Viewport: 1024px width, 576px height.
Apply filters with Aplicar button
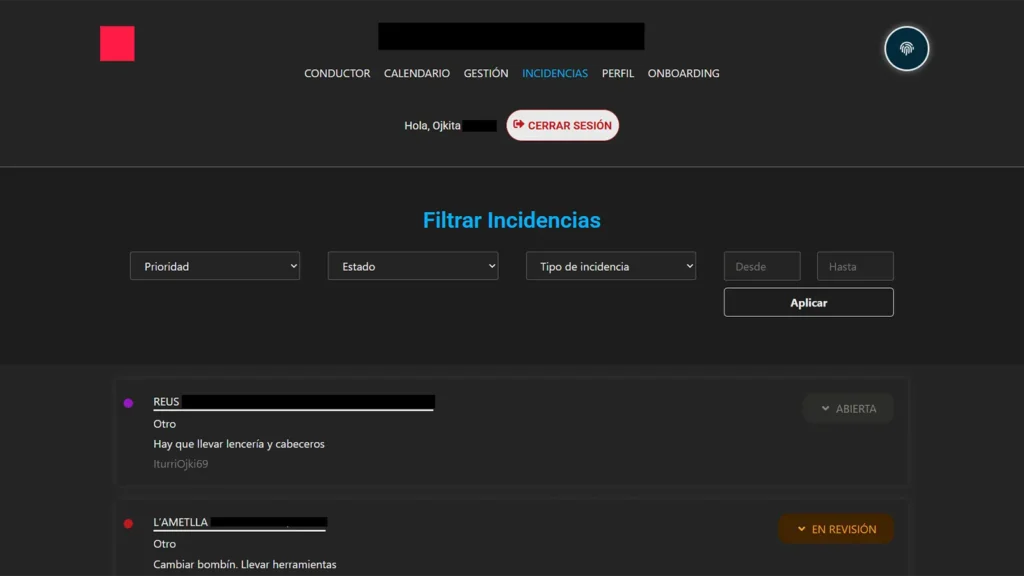(x=808, y=302)
